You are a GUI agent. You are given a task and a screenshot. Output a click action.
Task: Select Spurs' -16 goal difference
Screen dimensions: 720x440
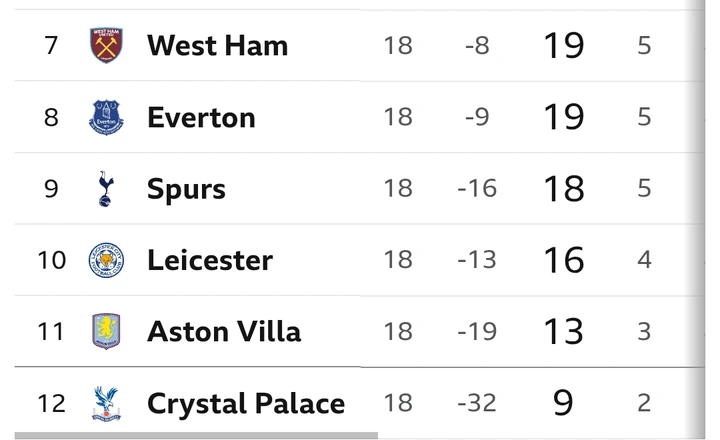tap(477, 188)
